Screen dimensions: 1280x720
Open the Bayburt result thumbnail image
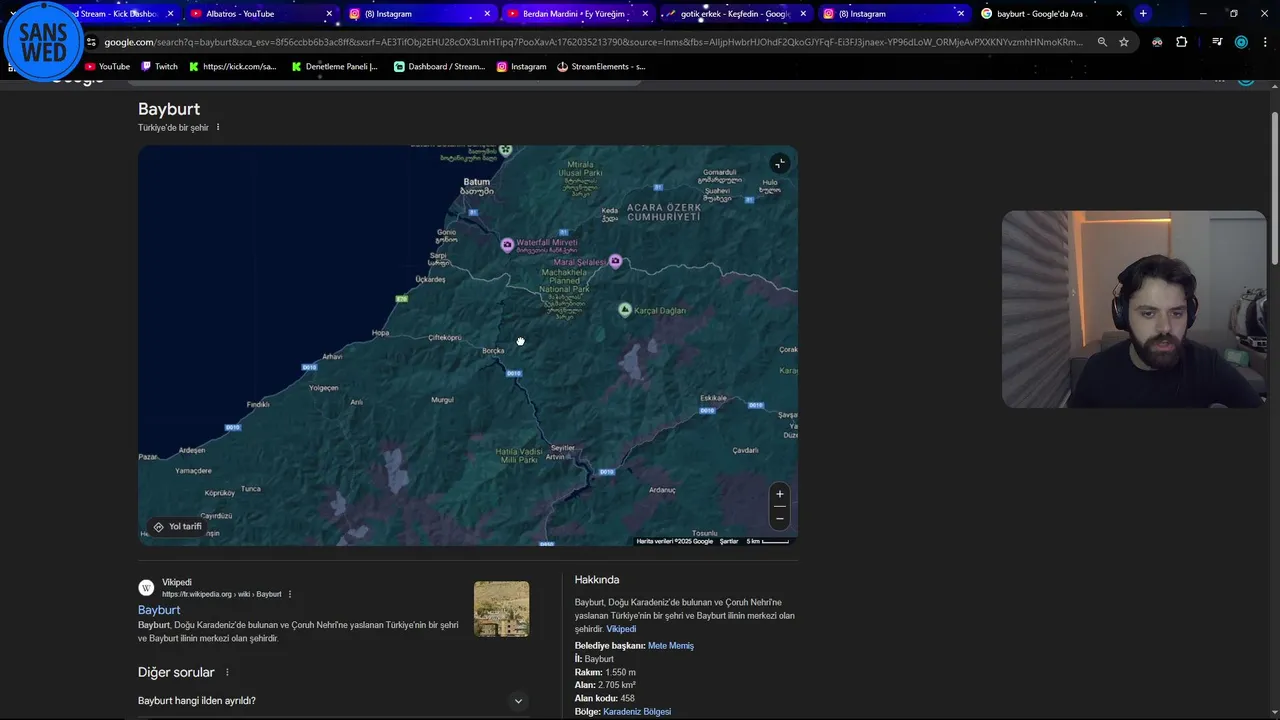[501, 609]
